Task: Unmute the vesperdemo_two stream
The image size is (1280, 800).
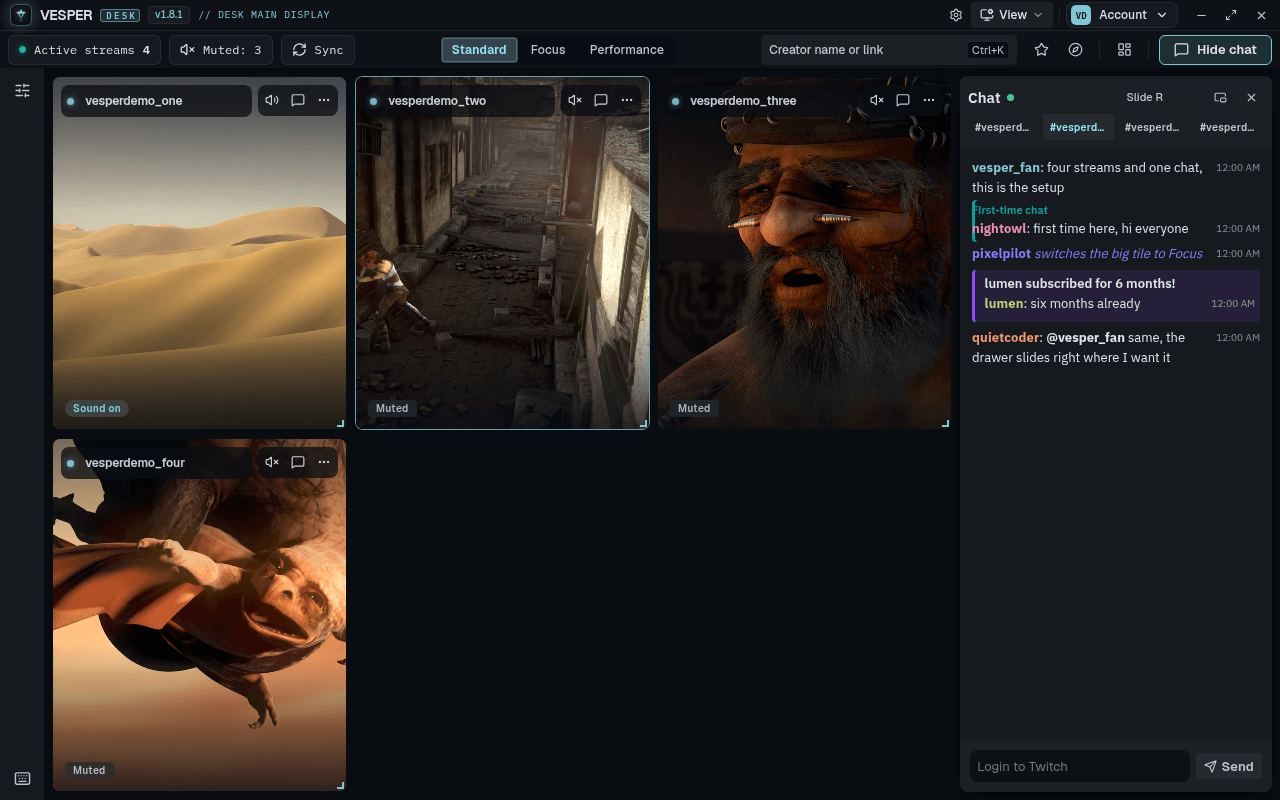Action: click(575, 100)
